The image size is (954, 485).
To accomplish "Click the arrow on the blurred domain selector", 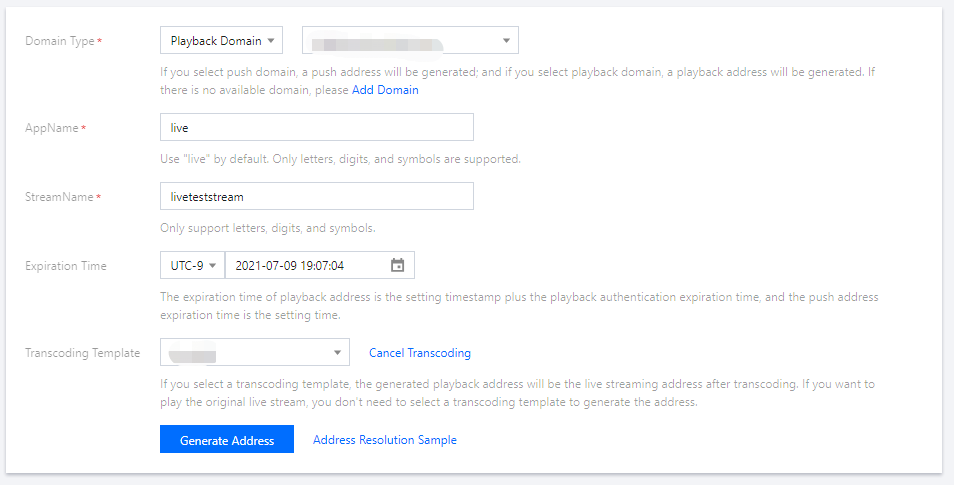I will click(x=506, y=41).
